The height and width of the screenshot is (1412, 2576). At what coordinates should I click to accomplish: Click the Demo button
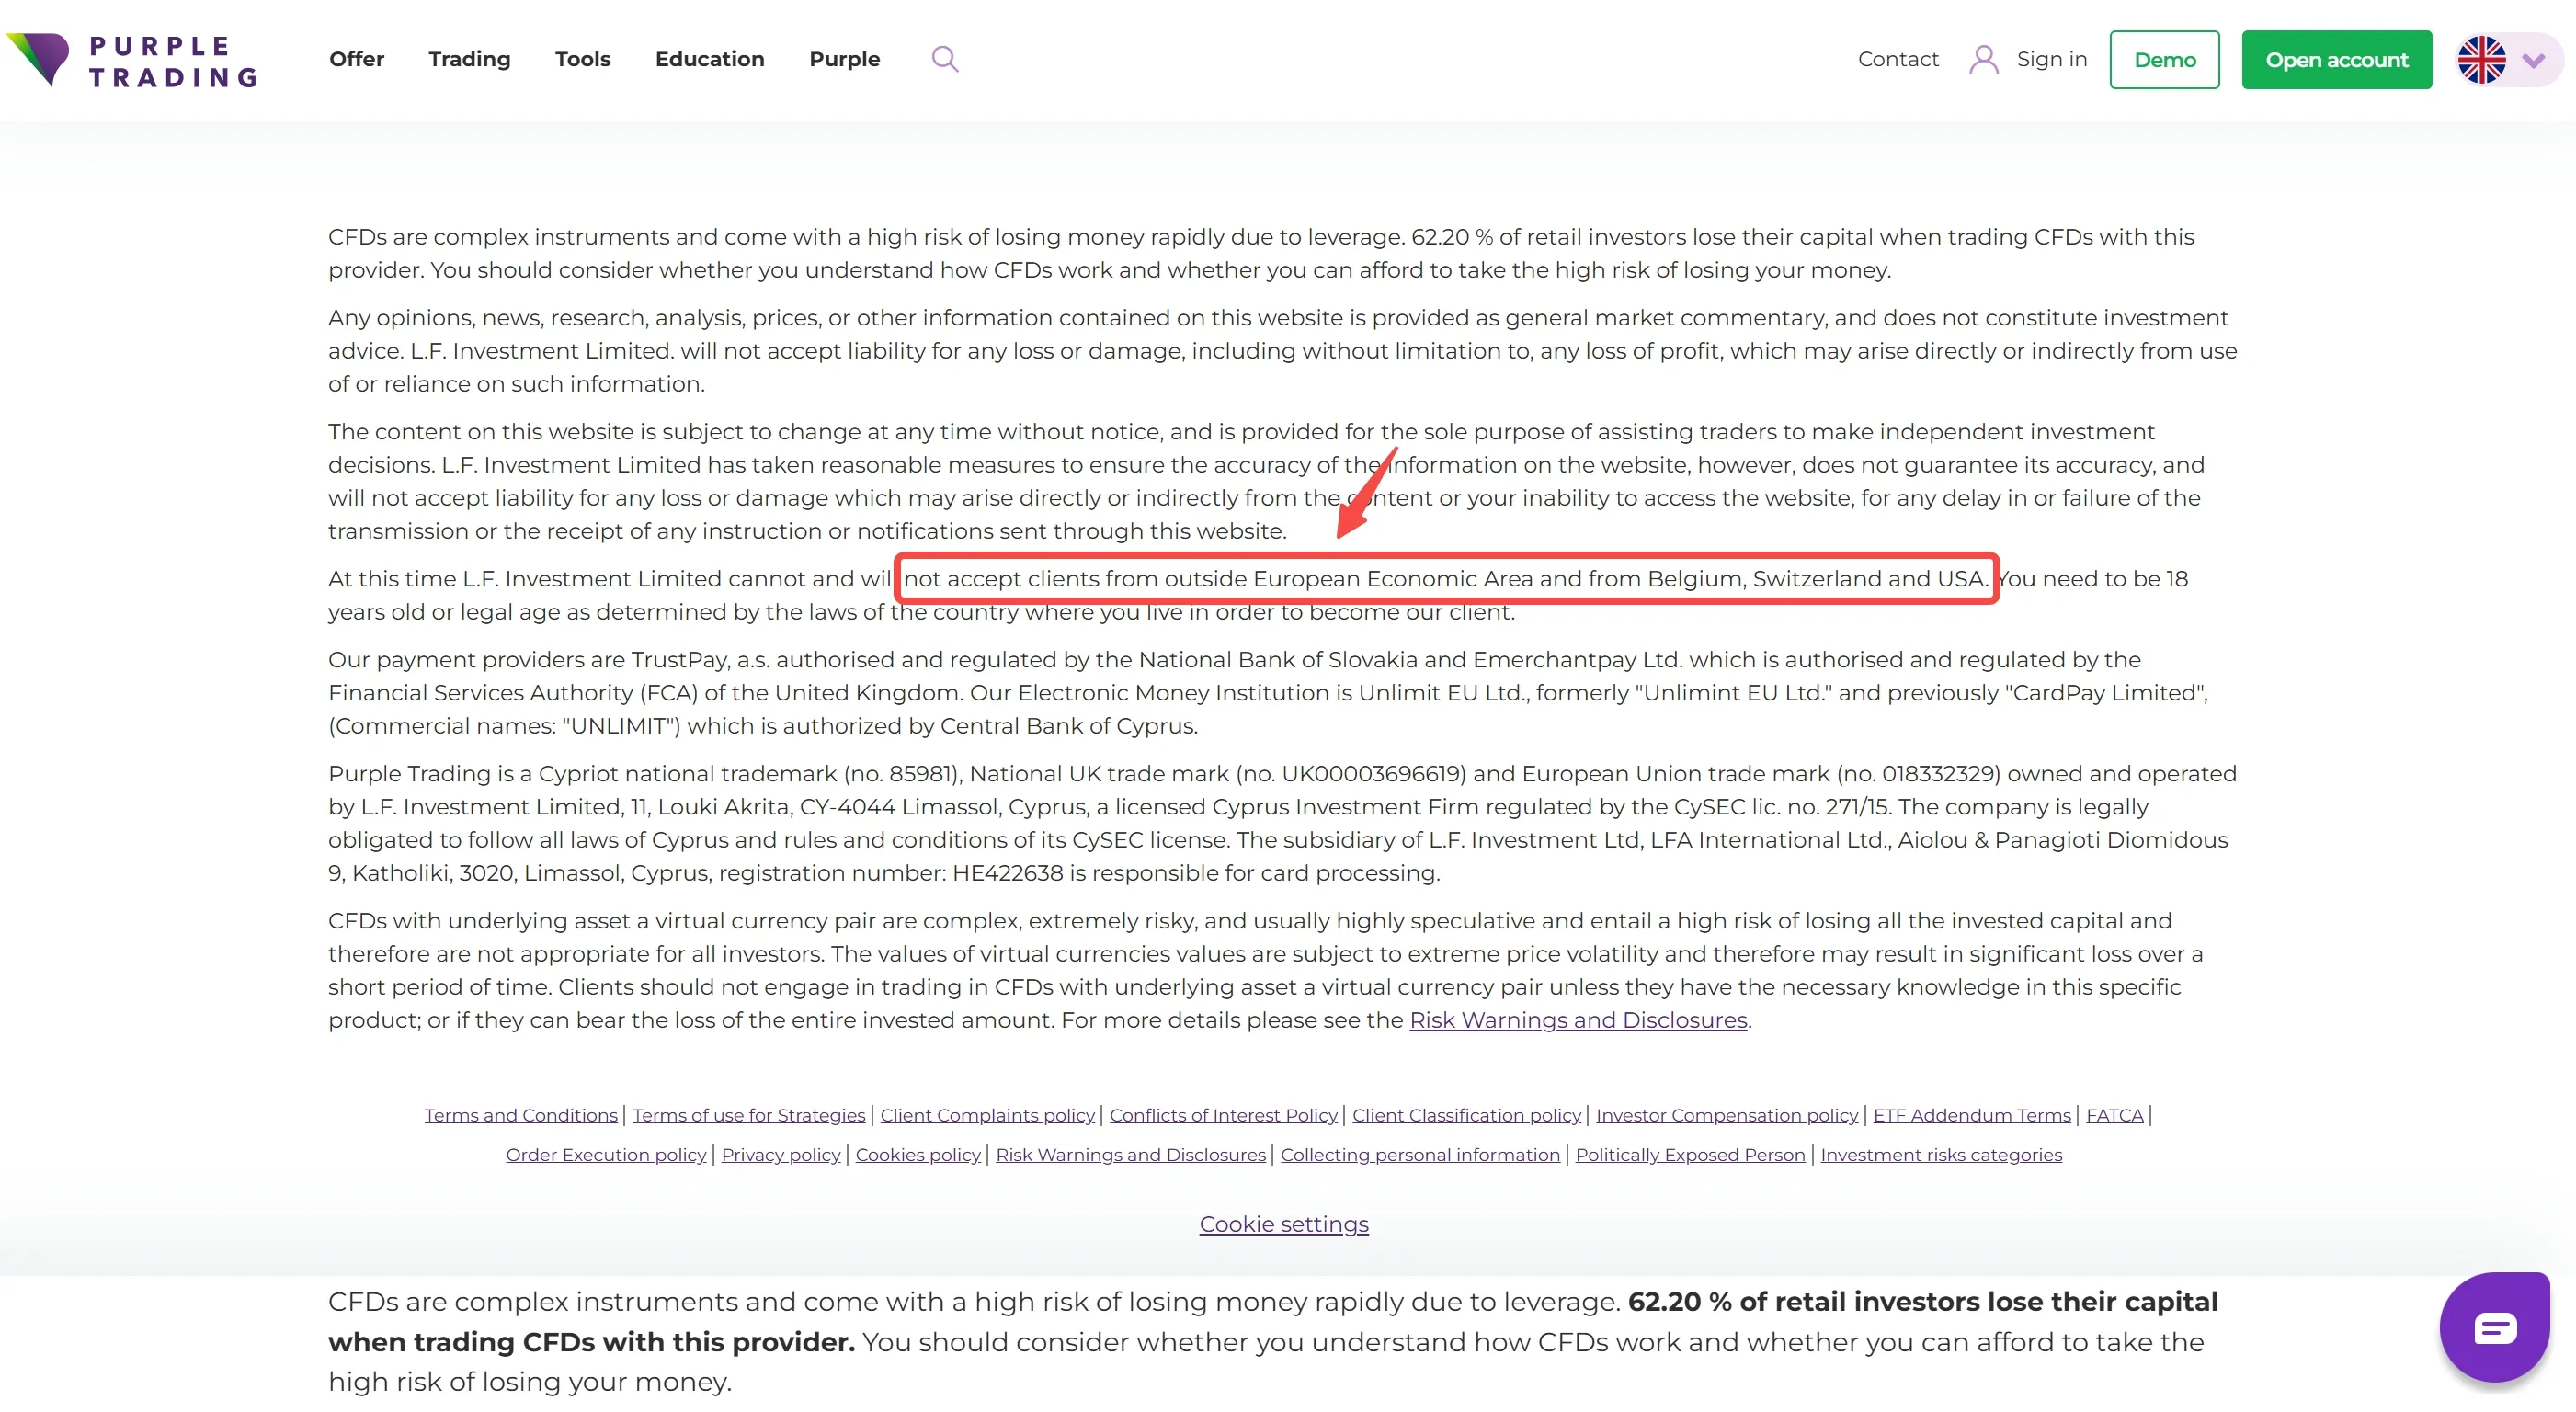click(x=2165, y=60)
